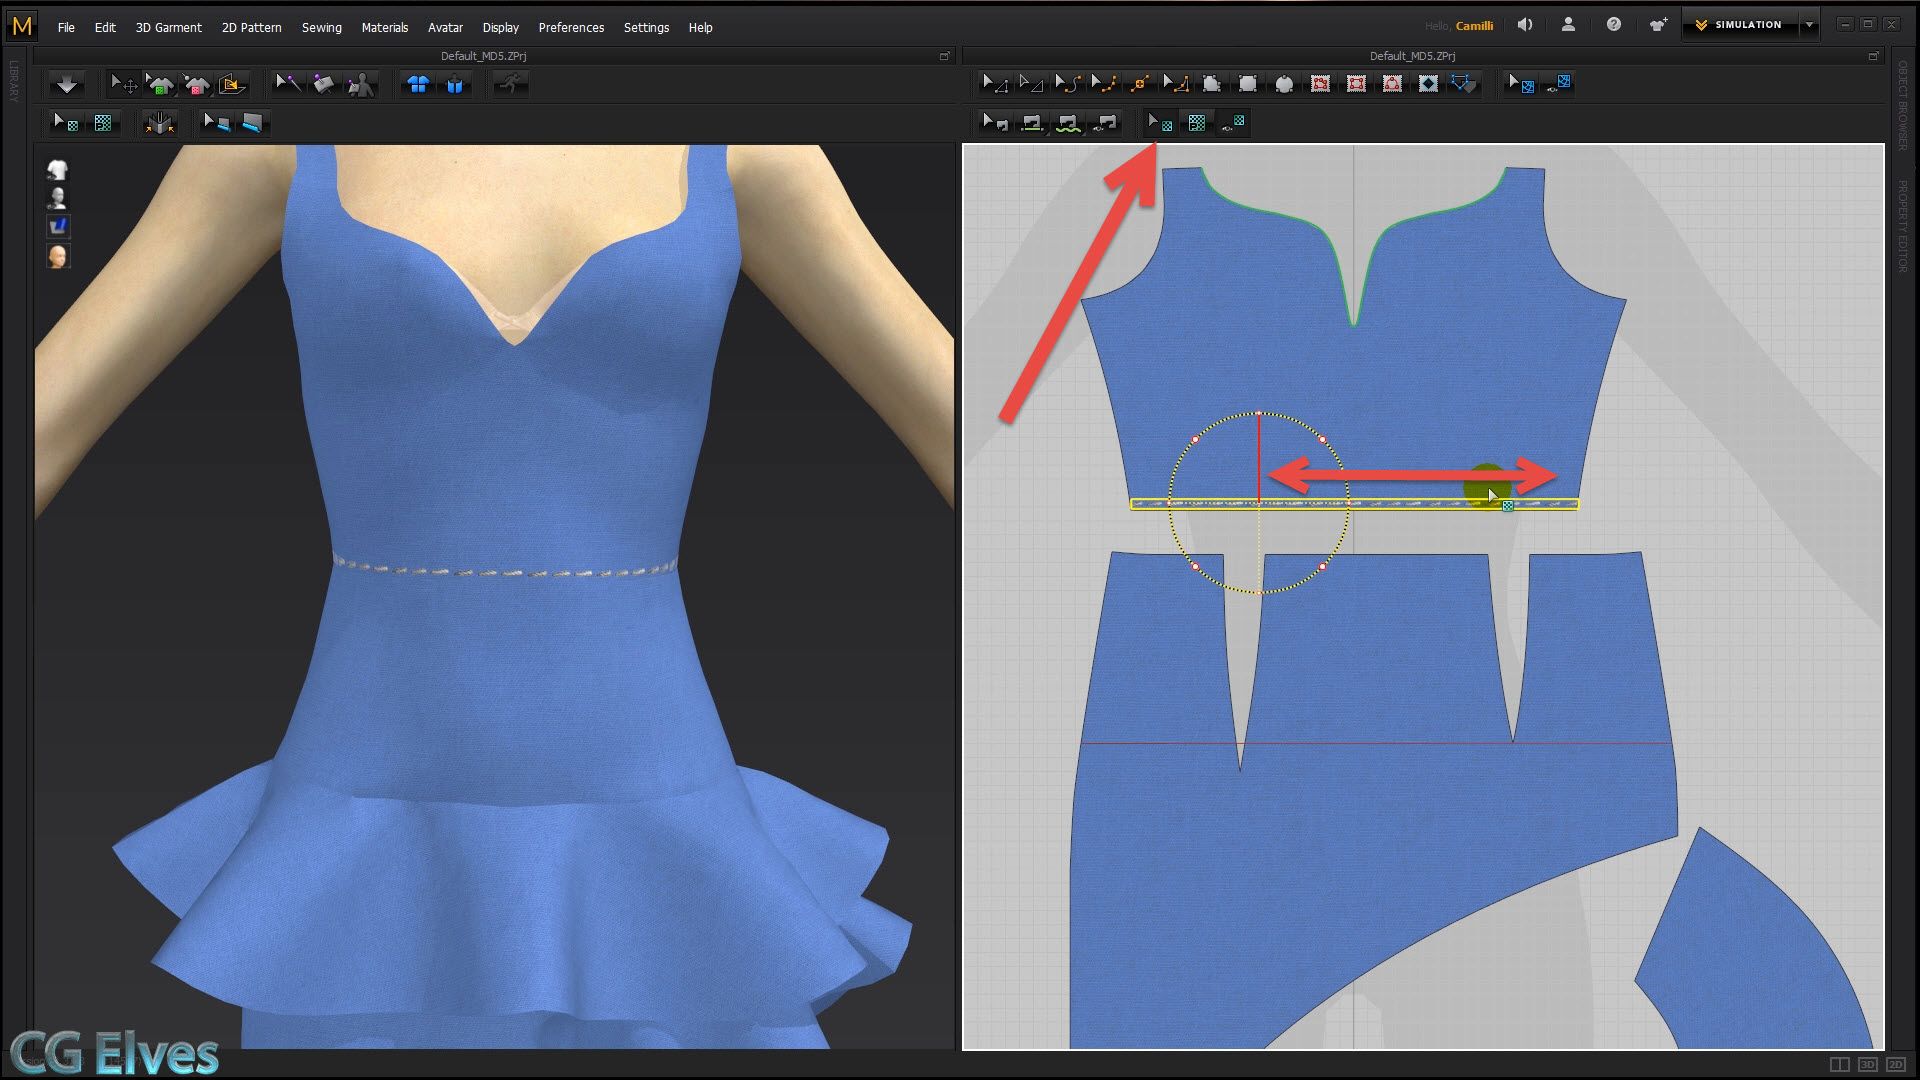This screenshot has width=1920, height=1080.
Task: Open the Sewing menu
Action: click(x=321, y=27)
